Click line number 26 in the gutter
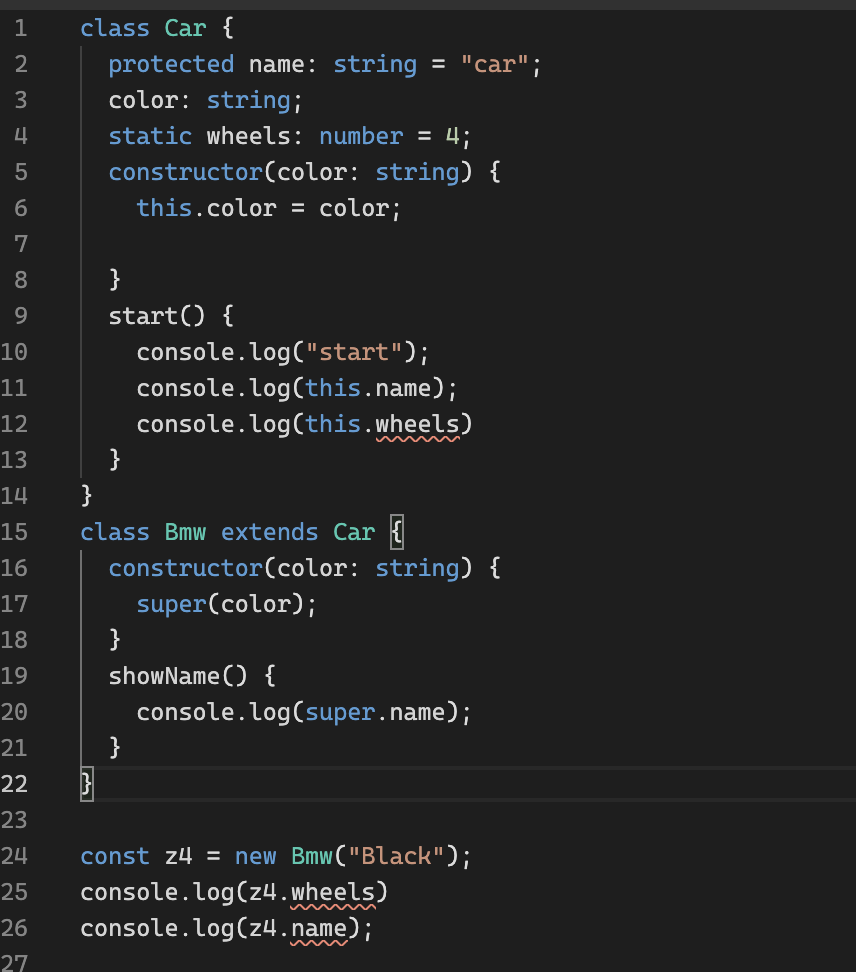 pyautogui.click(x=14, y=928)
